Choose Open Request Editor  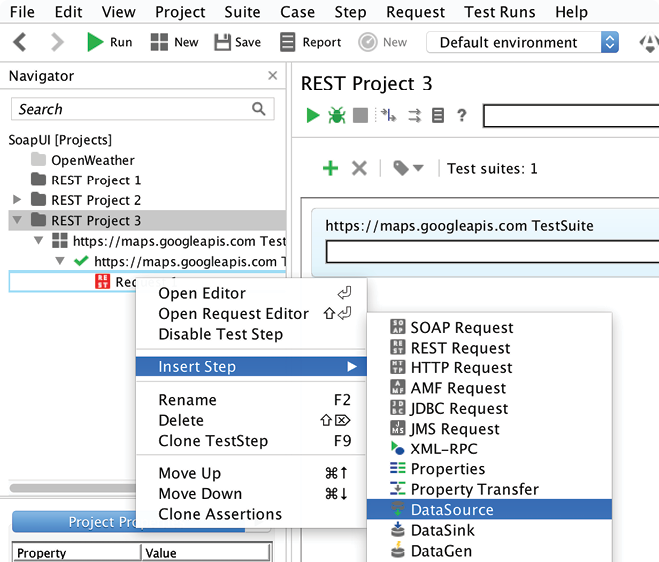(x=251, y=314)
